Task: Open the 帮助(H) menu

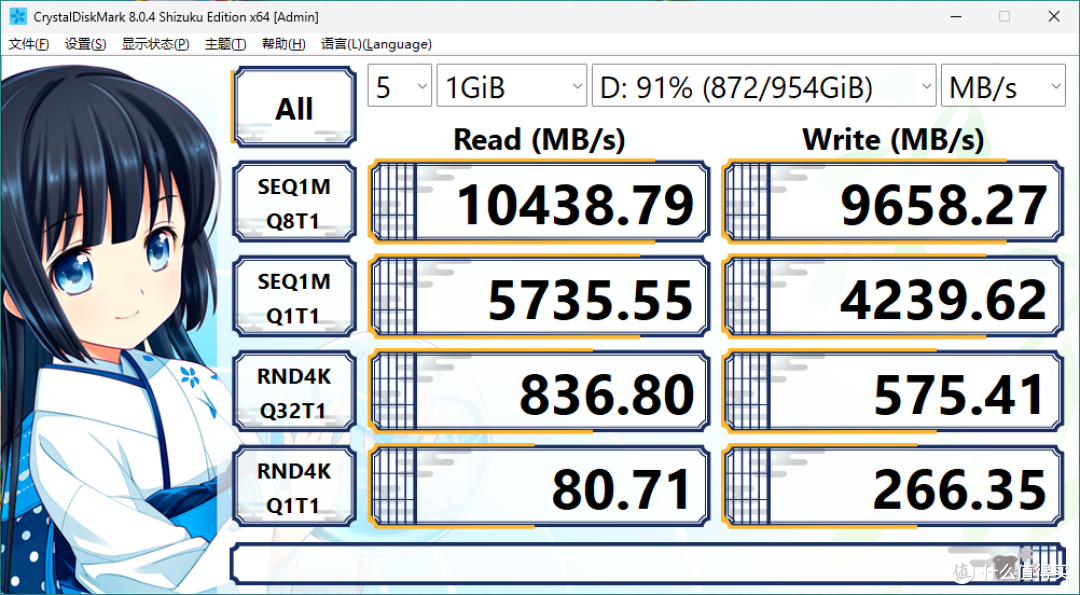Action: 284,44
